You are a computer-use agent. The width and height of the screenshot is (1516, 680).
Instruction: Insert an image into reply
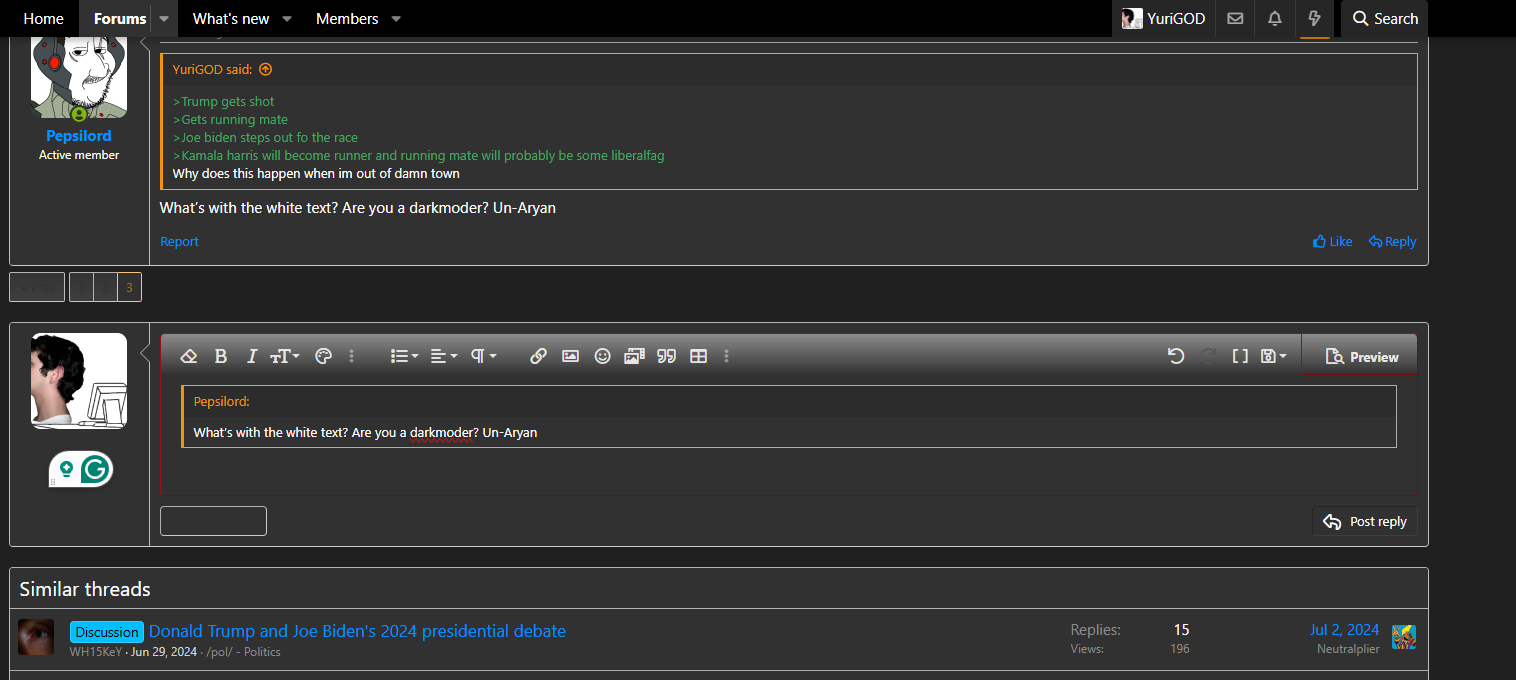570,356
